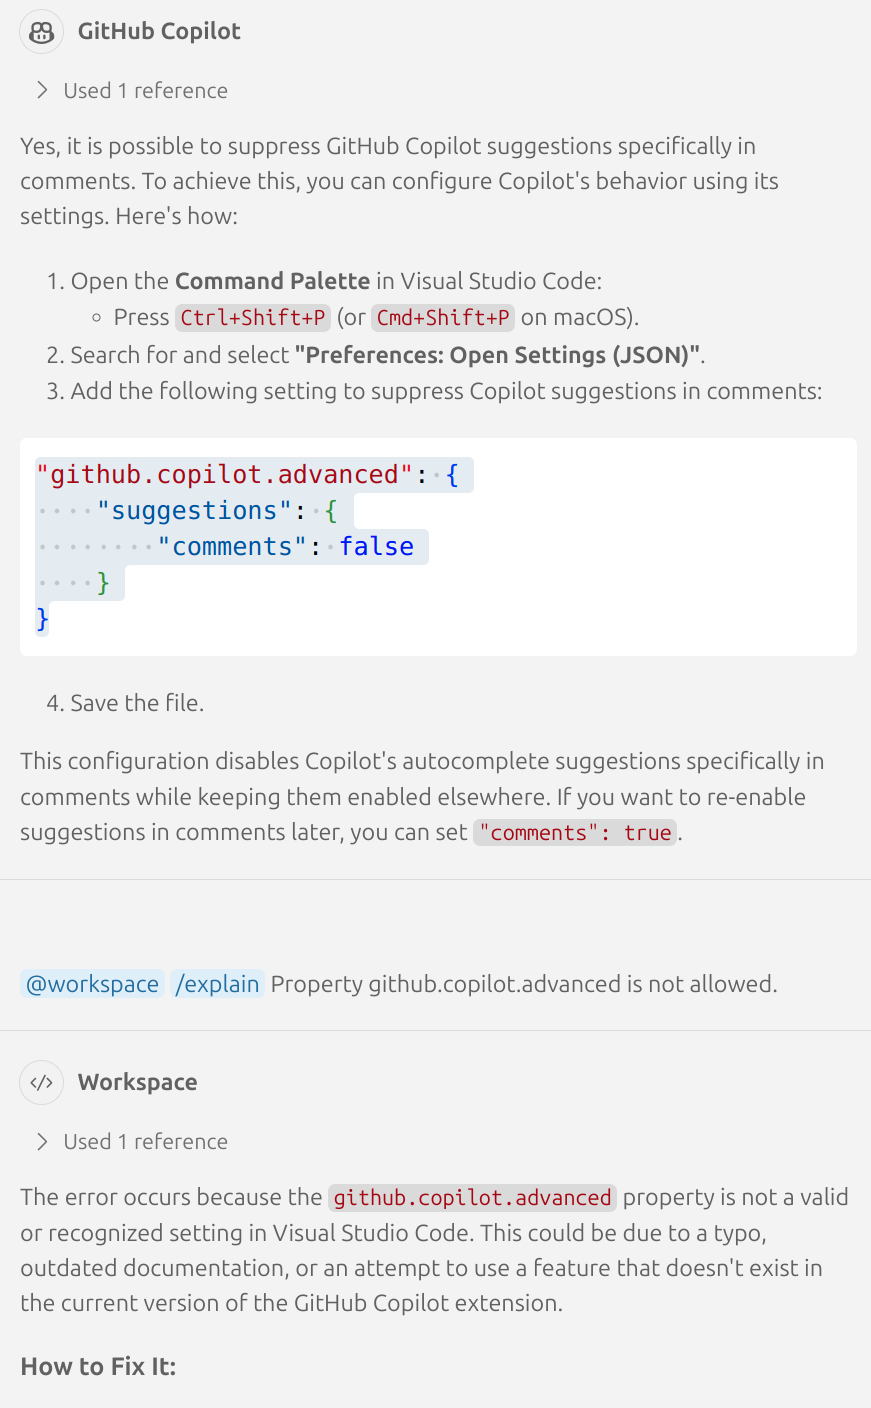Click the Workspace name label
The image size is (871, 1408).
tap(137, 1082)
